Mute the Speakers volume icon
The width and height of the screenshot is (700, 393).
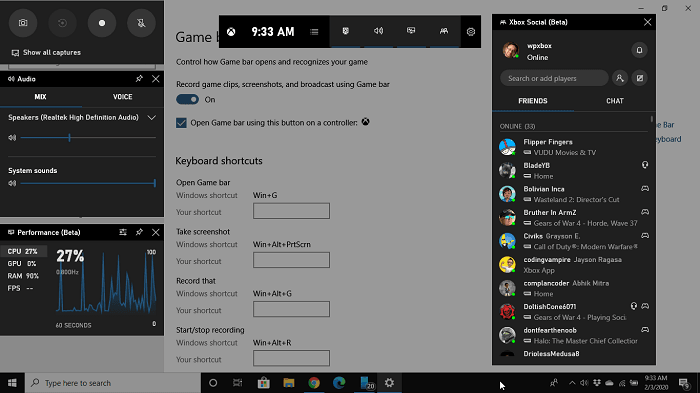12,138
